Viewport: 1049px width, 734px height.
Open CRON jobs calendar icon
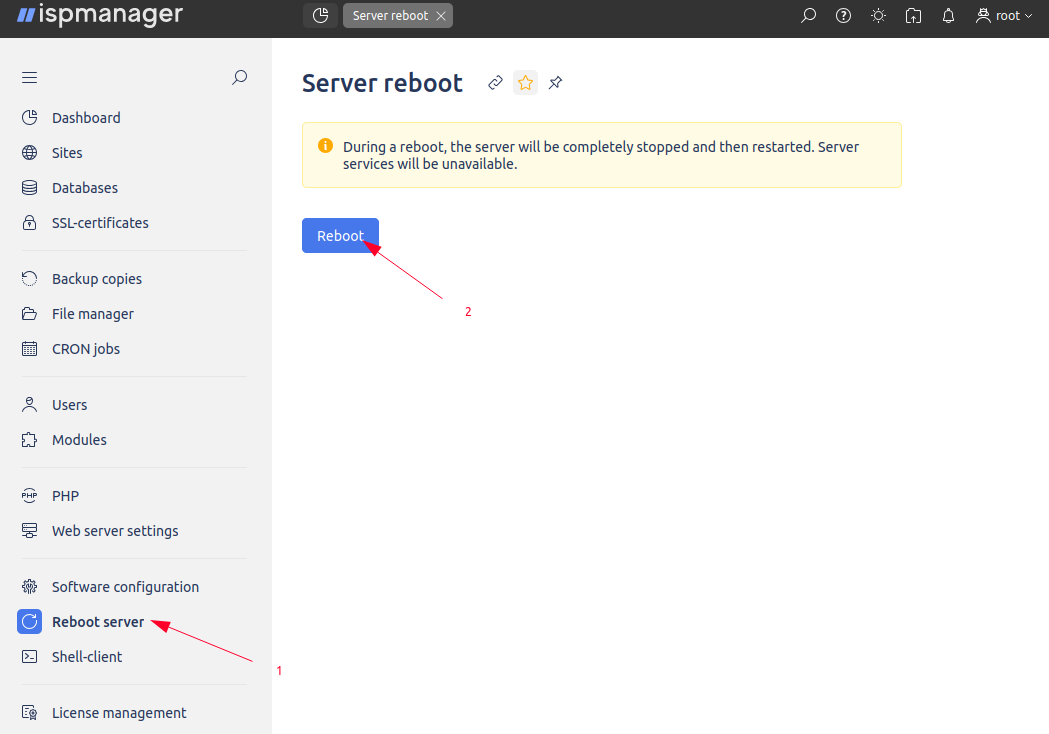point(30,349)
